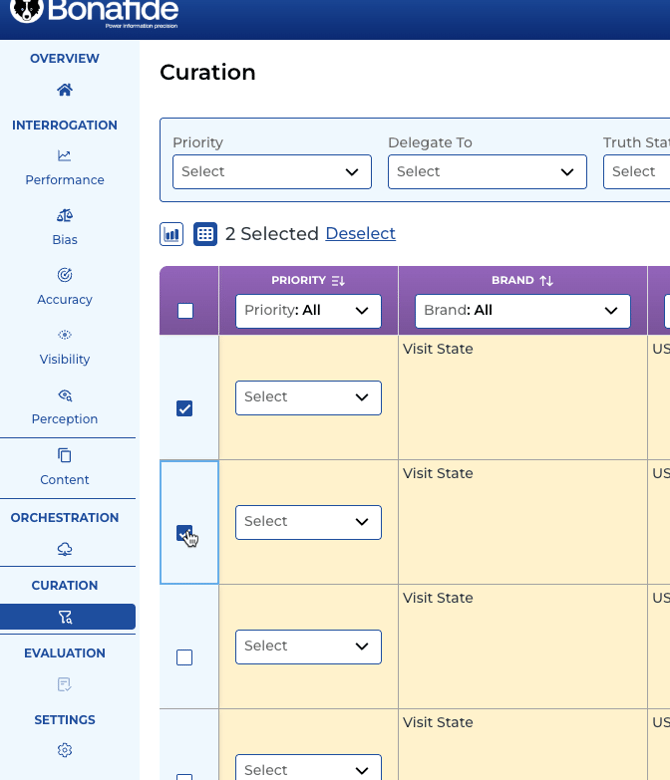Open the Settings gear in sidebar

[65, 750]
